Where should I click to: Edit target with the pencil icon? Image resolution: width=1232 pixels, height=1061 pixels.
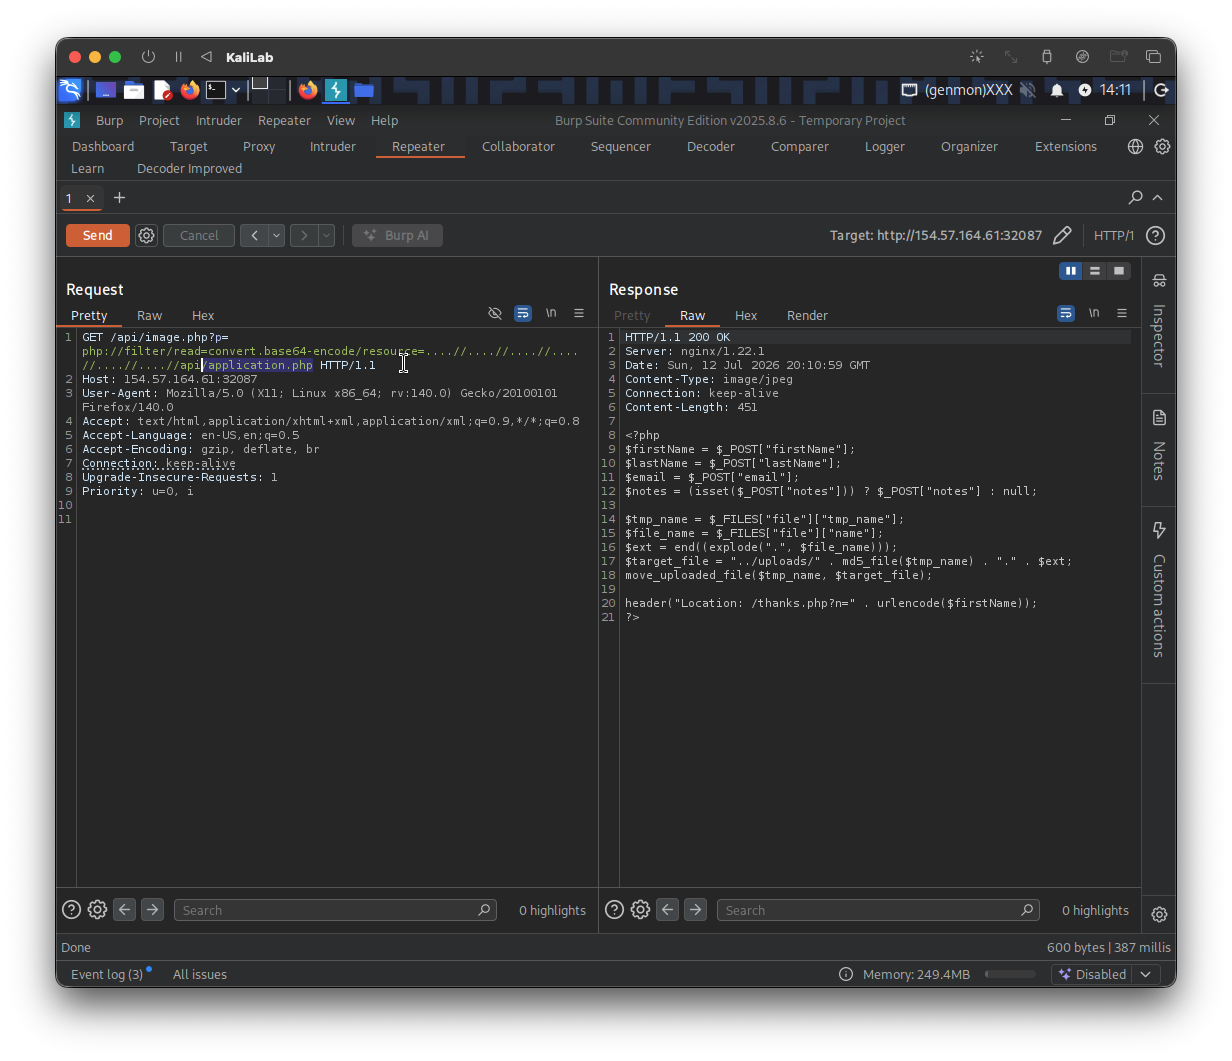[x=1062, y=235]
